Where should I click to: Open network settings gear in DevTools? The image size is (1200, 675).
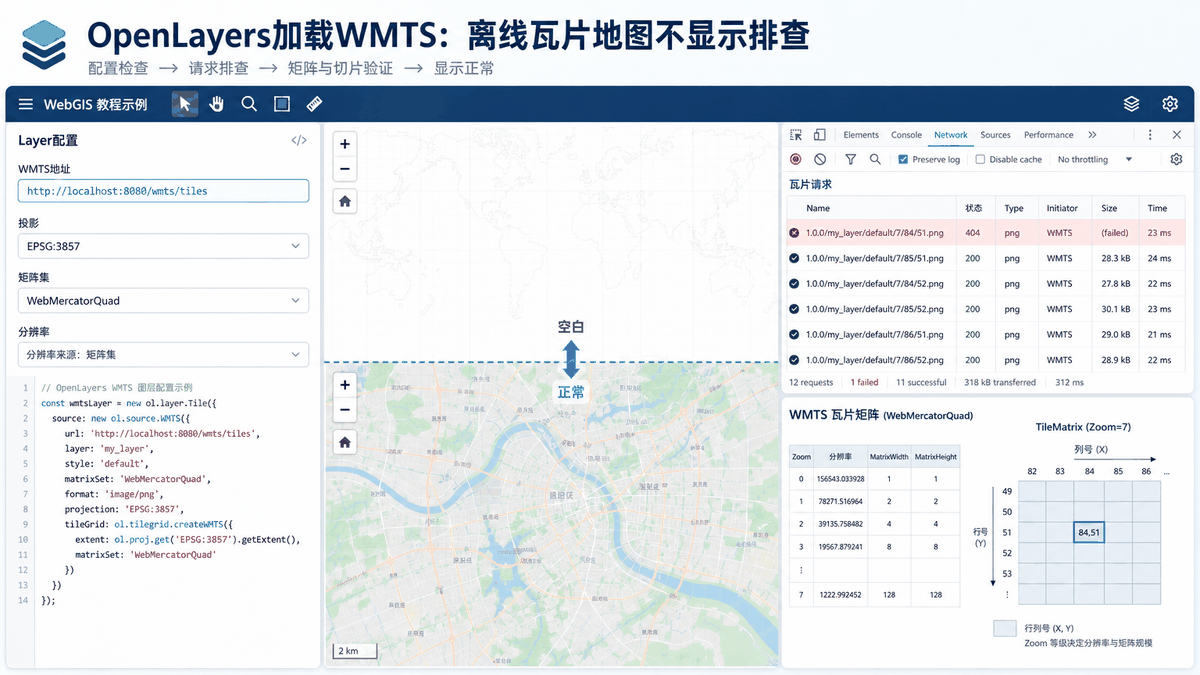(x=1176, y=159)
